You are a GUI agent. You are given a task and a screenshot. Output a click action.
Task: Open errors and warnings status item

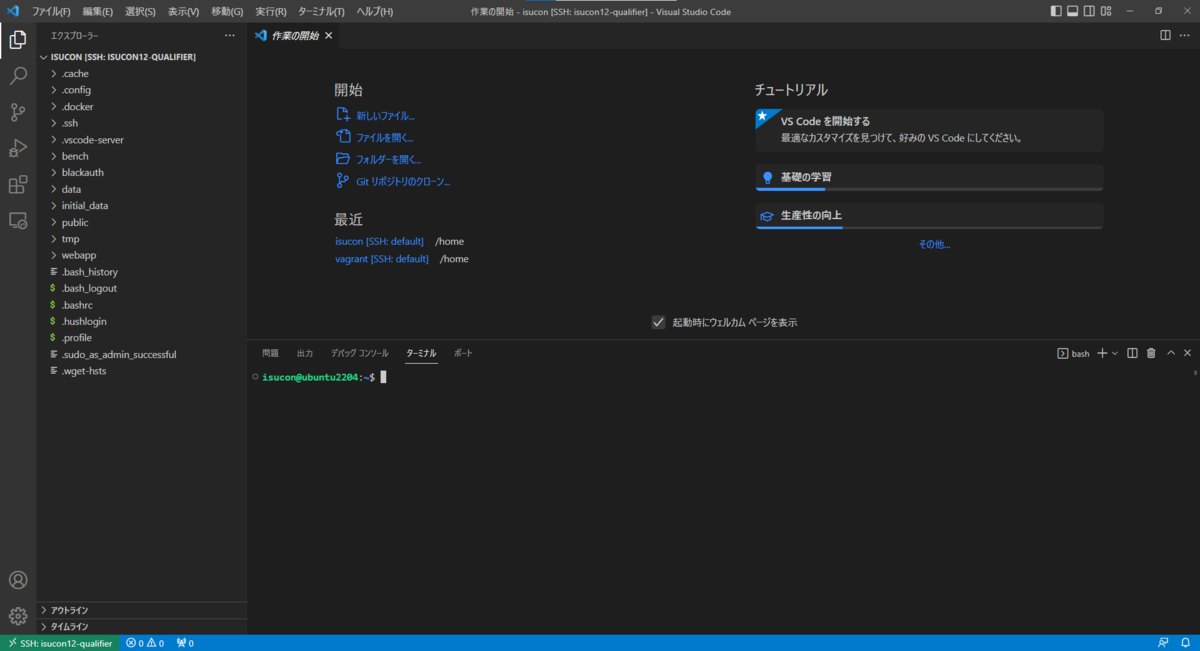[x=145, y=643]
